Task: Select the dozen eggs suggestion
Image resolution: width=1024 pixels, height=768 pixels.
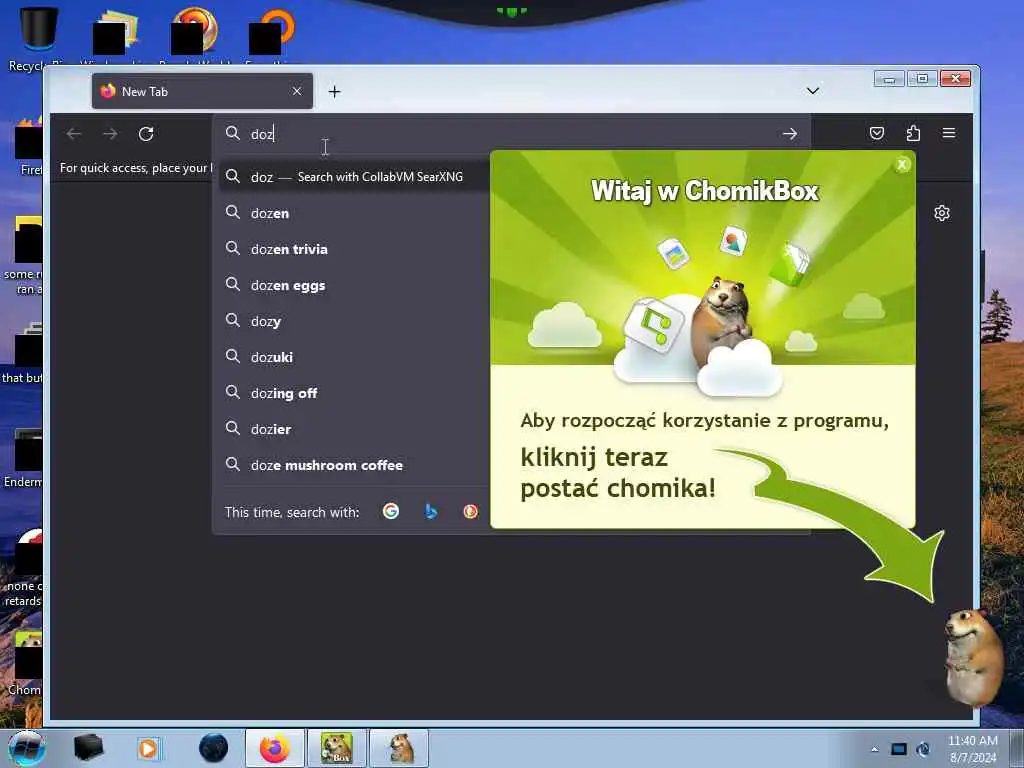Action: [x=354, y=285]
